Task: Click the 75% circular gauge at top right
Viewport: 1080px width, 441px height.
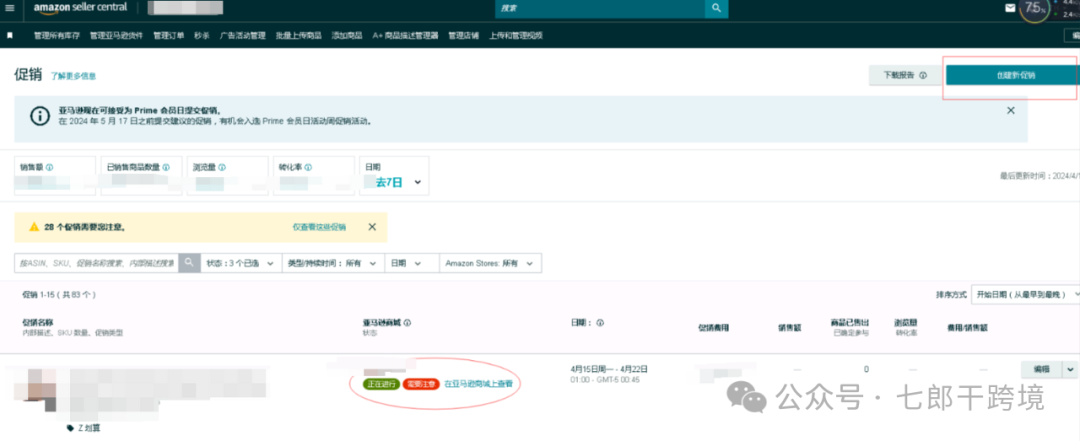Action: 1035,9
